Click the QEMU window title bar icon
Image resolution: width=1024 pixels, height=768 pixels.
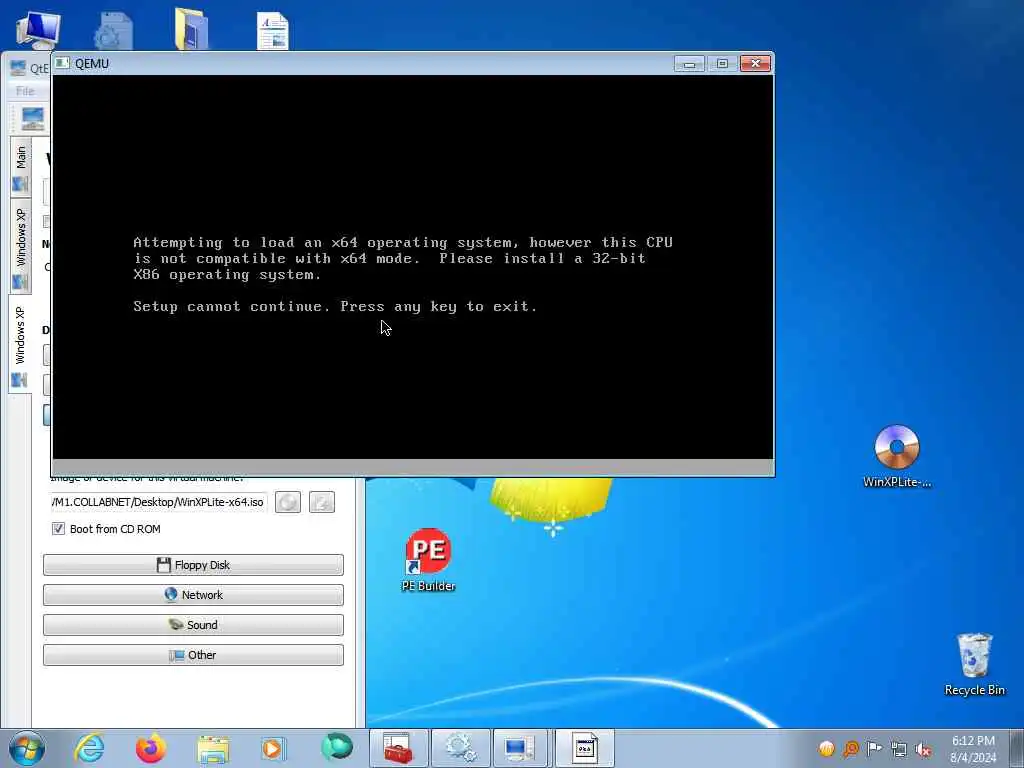(62, 63)
